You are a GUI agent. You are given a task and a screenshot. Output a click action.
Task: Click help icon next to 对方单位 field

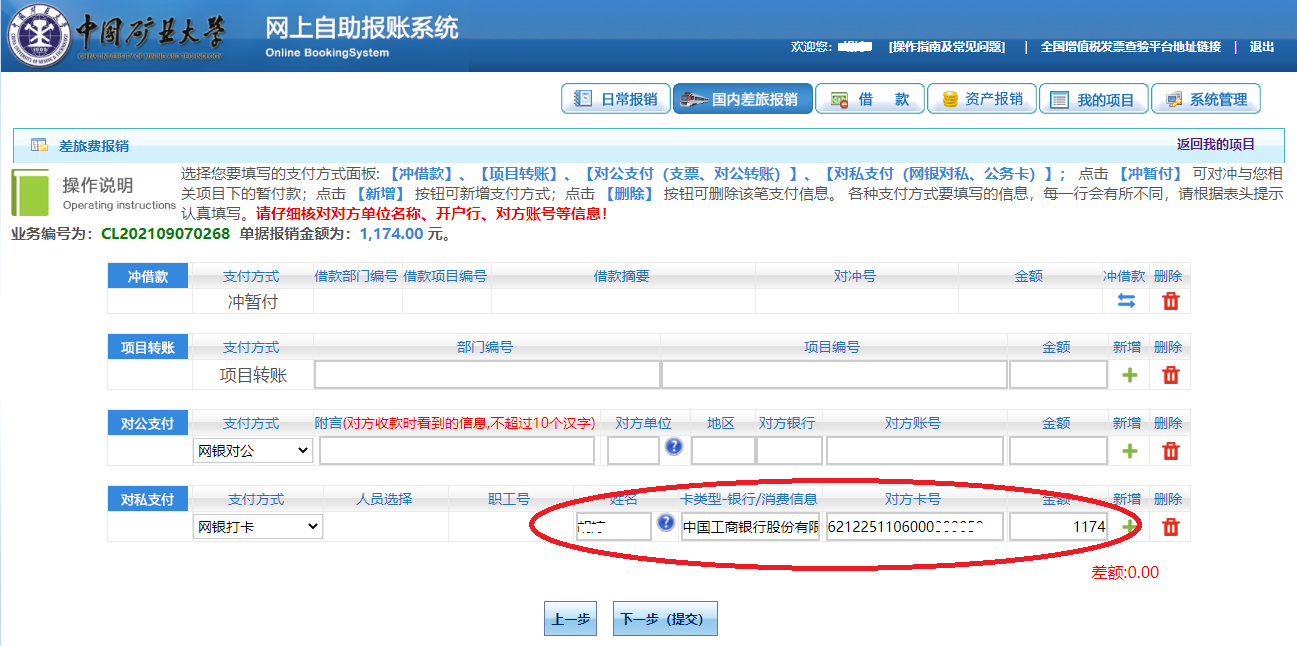[674, 447]
